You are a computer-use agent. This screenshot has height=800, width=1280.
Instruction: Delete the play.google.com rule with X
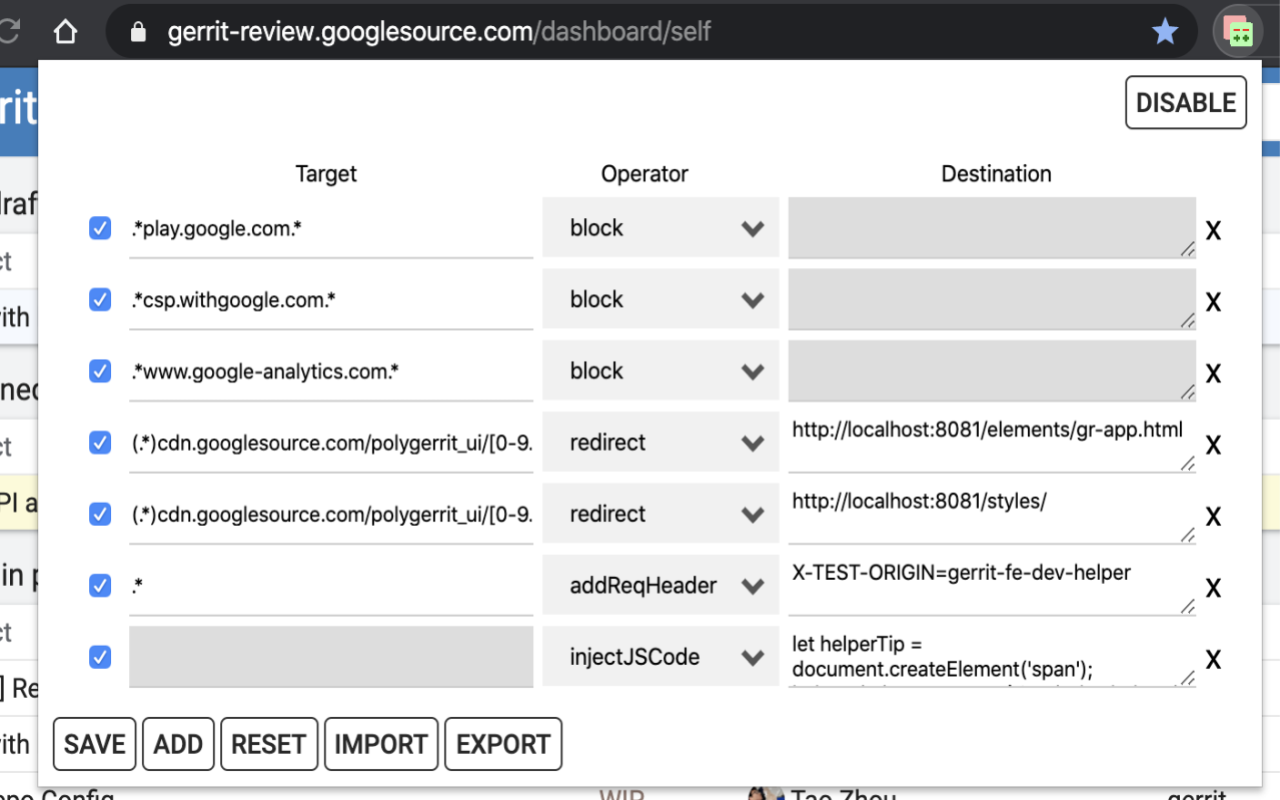[1213, 230]
